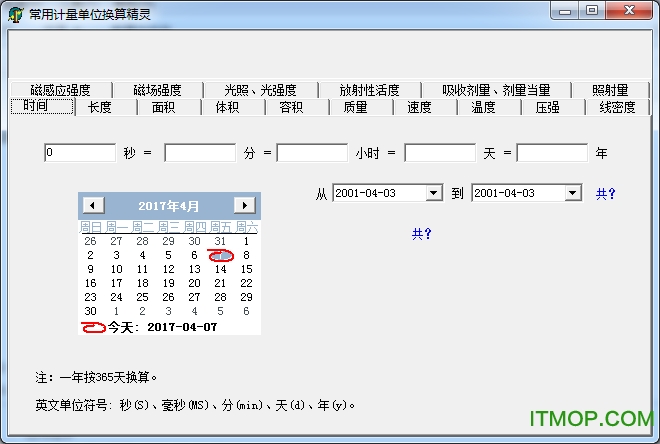The width and height of the screenshot is (660, 444).
Task: Minimize the 常用计量单位换算精灵 window
Action: (565, 11)
